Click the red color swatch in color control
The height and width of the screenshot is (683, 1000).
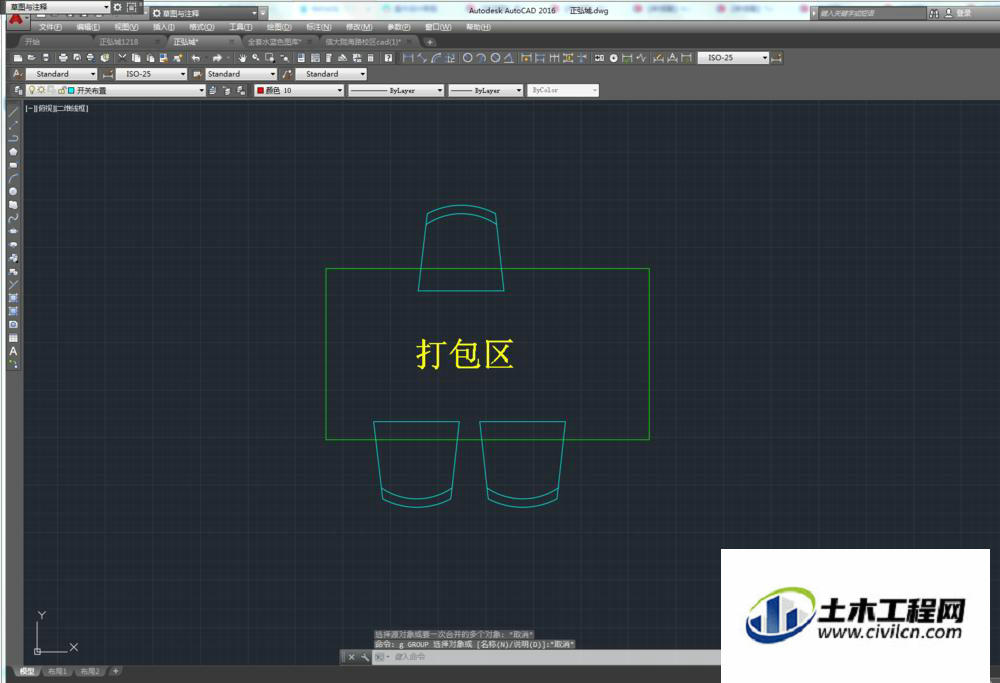[x=260, y=91]
